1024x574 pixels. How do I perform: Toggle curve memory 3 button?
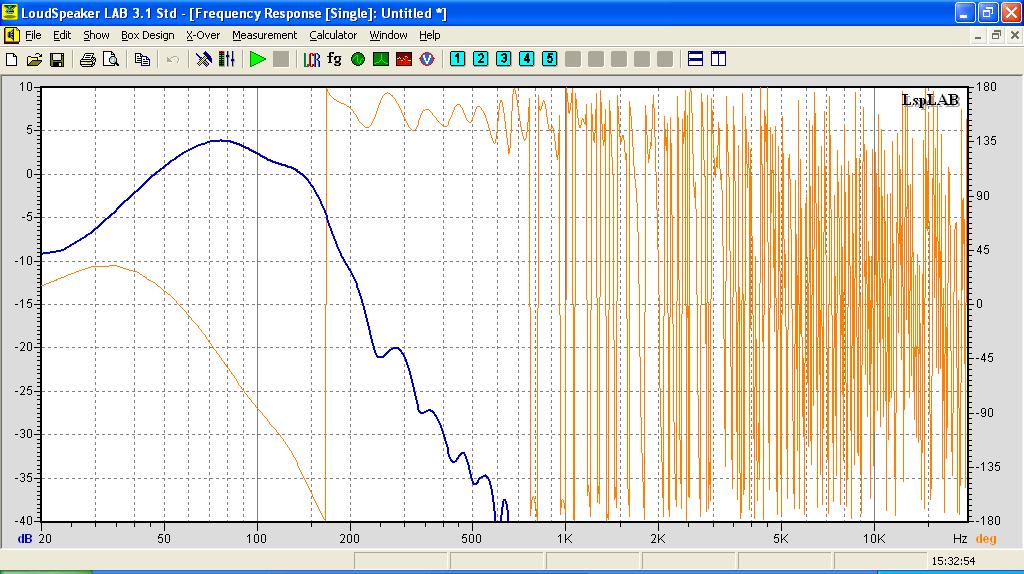point(503,59)
